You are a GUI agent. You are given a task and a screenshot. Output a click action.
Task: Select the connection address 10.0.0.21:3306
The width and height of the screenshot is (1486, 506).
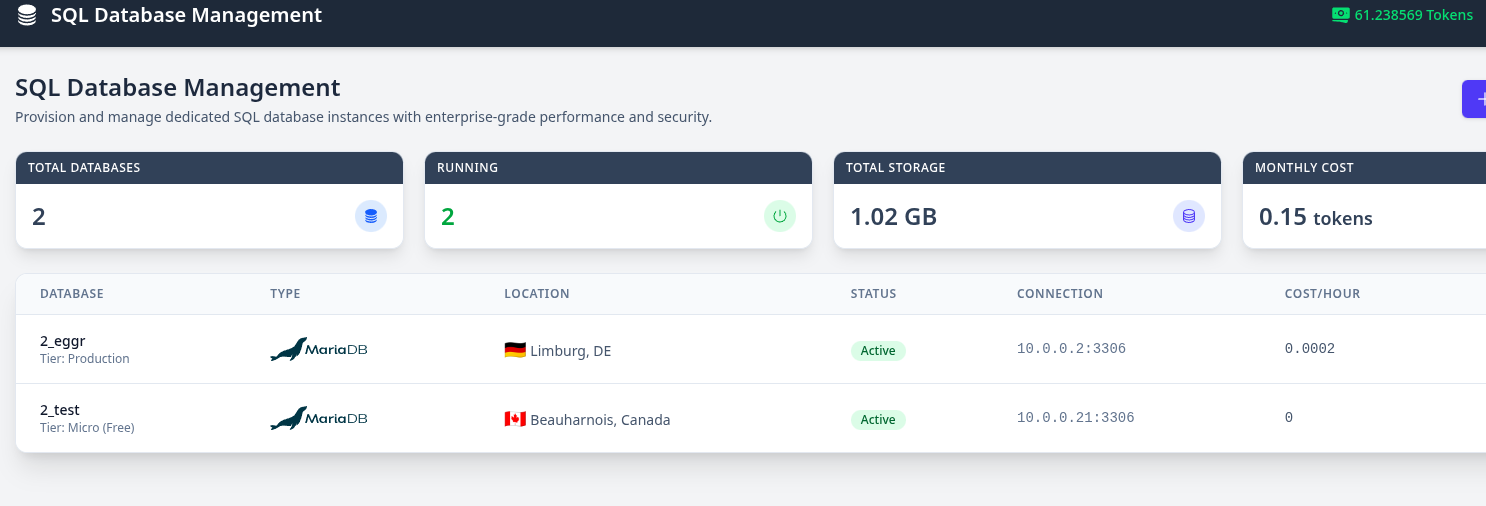tap(1075, 418)
